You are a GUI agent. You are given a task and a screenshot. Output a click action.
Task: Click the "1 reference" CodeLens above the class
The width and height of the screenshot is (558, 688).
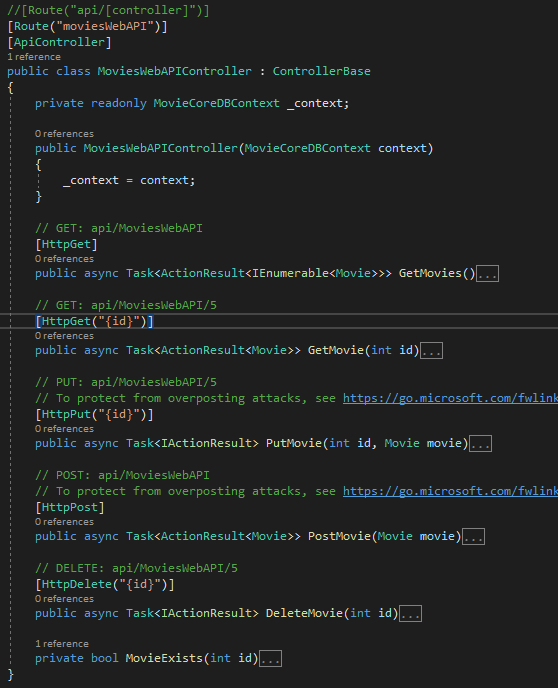pyautogui.click(x=34, y=57)
